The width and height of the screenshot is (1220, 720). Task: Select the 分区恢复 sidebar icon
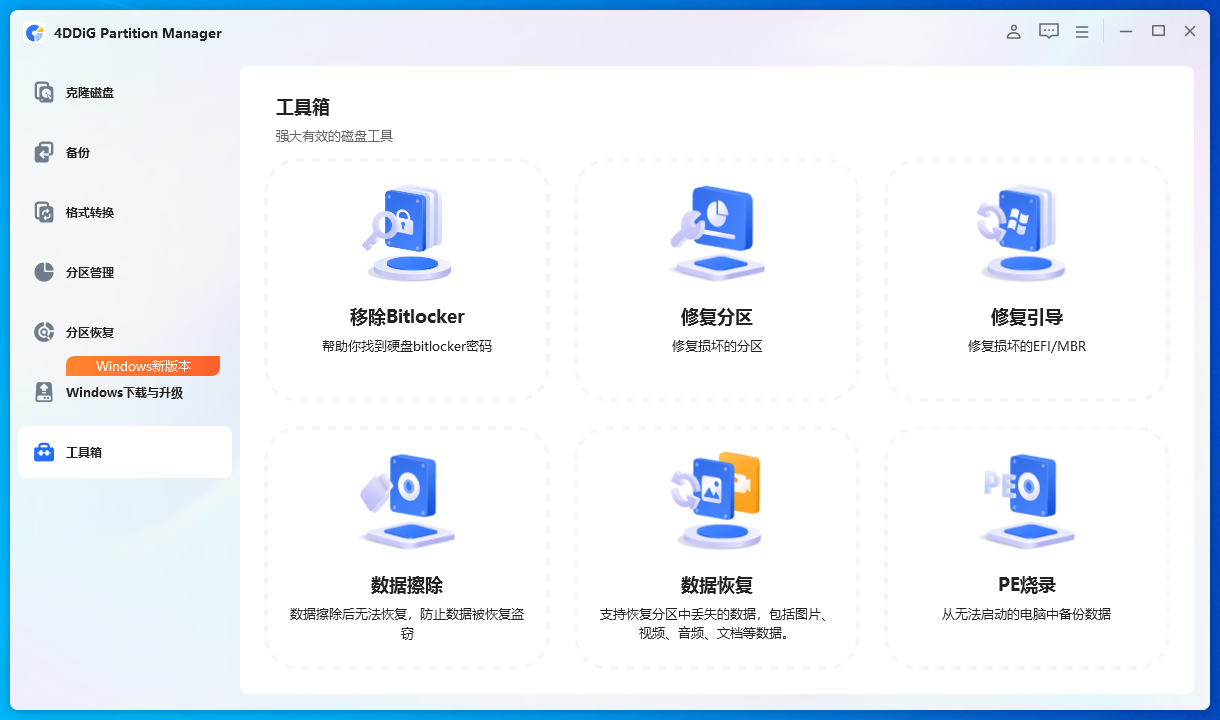[x=44, y=332]
